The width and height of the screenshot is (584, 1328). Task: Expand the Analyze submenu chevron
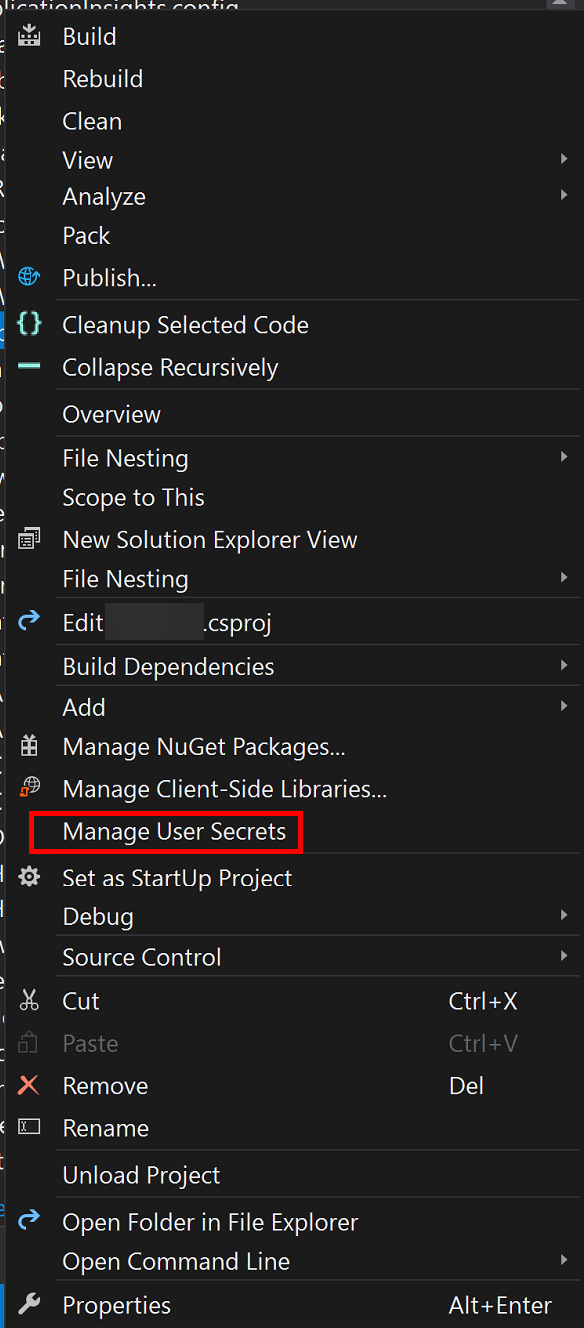[x=565, y=196]
